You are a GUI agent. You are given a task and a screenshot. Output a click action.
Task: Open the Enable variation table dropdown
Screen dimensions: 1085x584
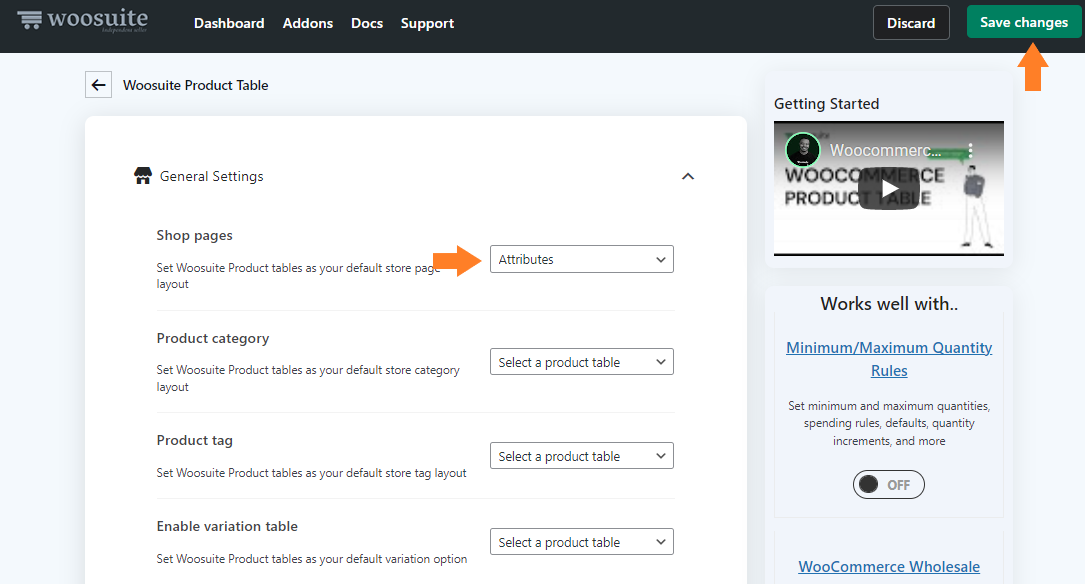click(x=581, y=542)
